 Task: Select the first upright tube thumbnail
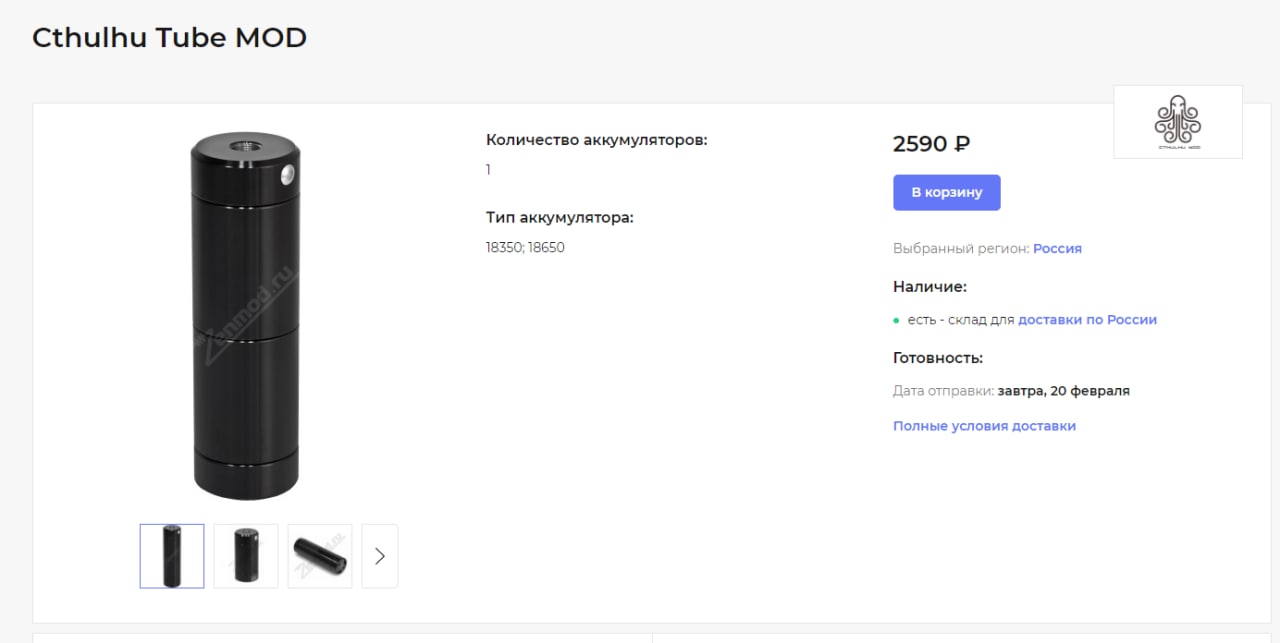point(172,556)
